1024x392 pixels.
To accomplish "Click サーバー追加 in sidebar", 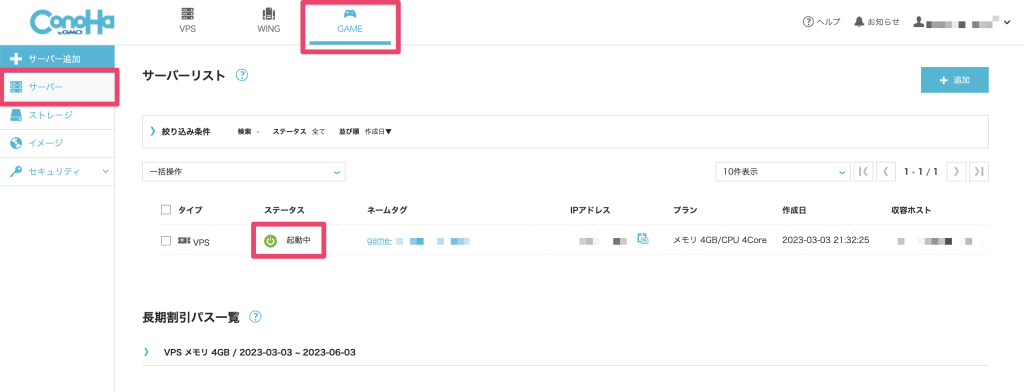I will click(x=57, y=59).
